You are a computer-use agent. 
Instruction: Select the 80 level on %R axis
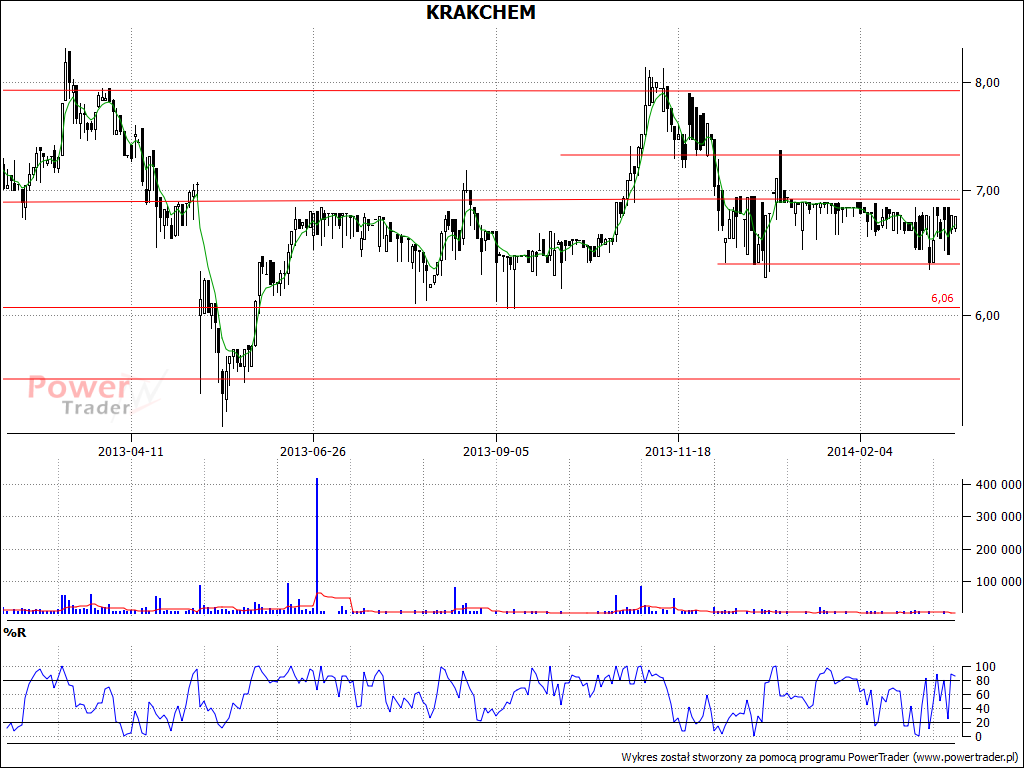[x=981, y=680]
